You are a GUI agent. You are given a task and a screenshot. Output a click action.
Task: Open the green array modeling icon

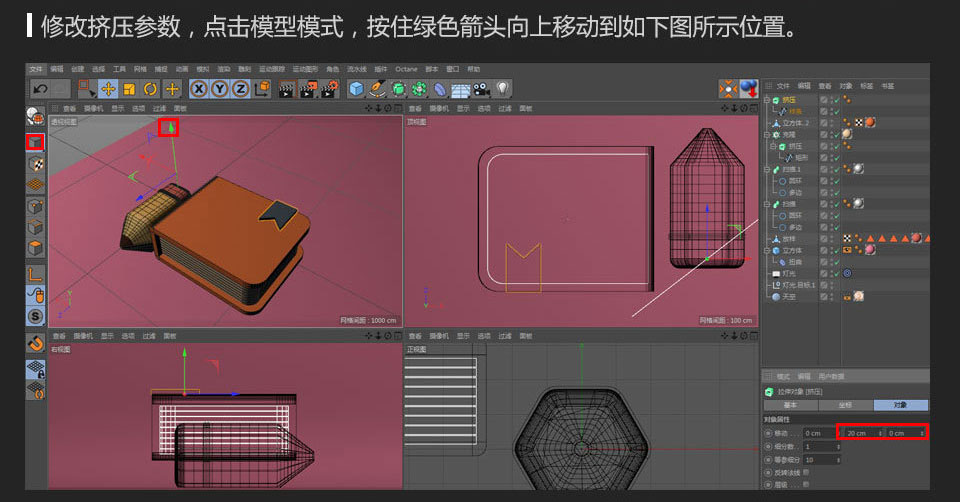click(x=419, y=89)
